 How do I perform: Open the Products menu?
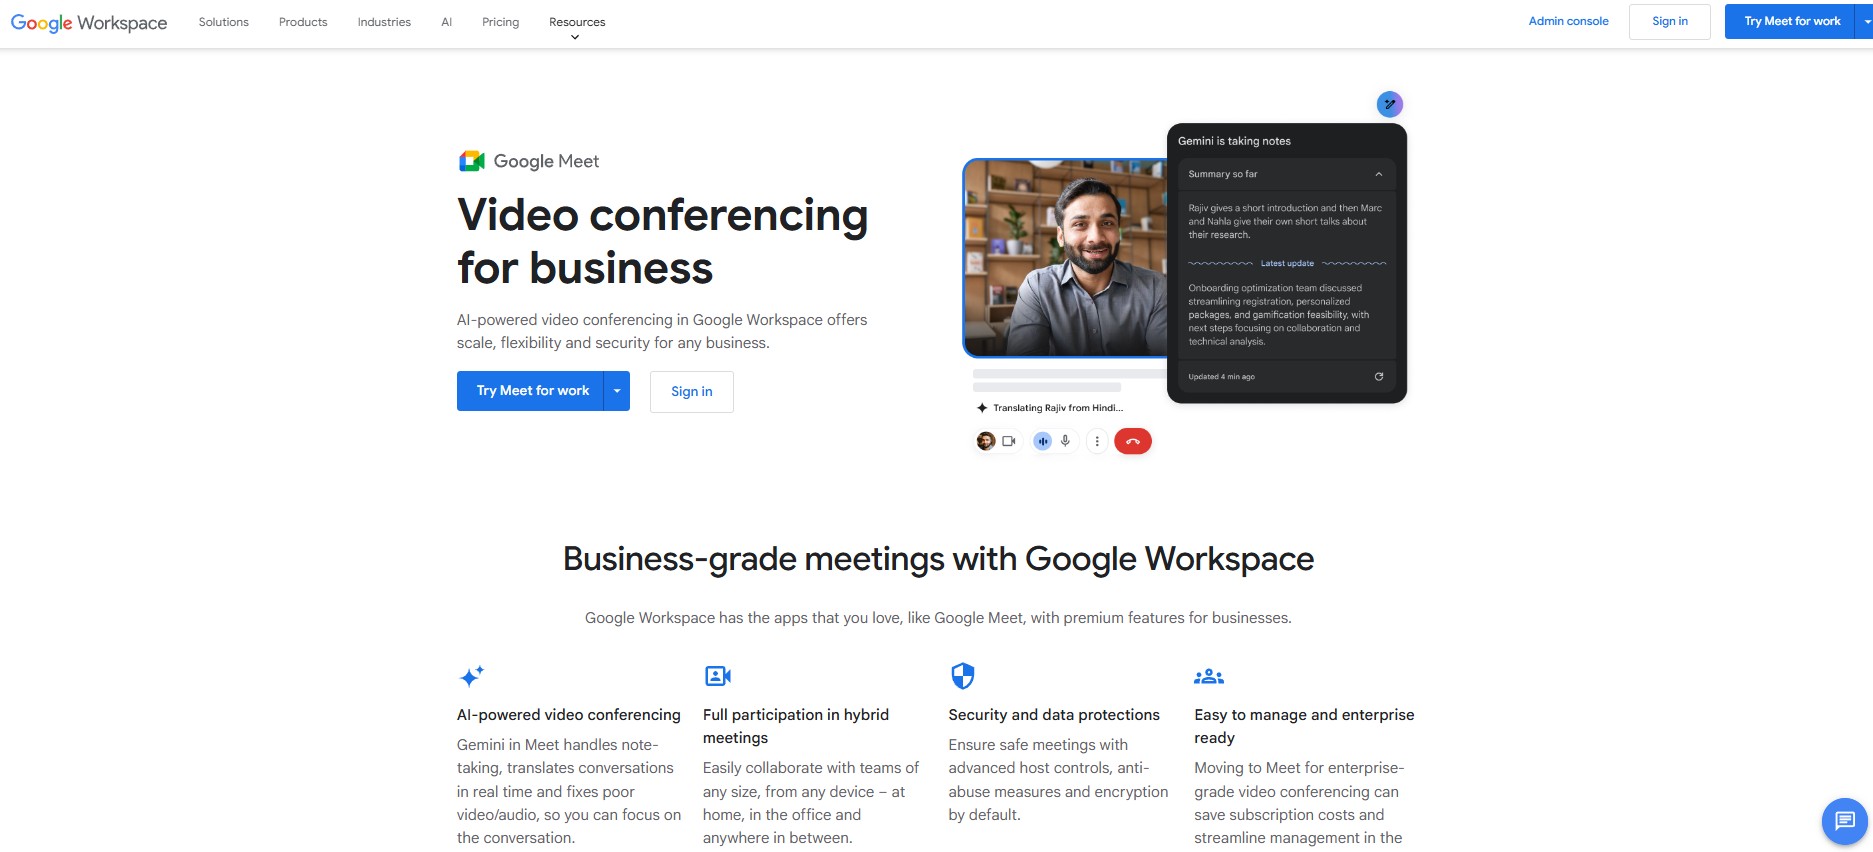click(303, 22)
